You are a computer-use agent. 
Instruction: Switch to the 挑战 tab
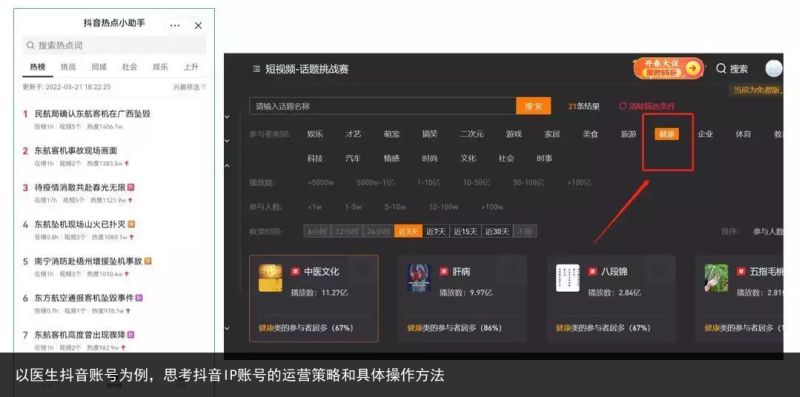(68, 67)
